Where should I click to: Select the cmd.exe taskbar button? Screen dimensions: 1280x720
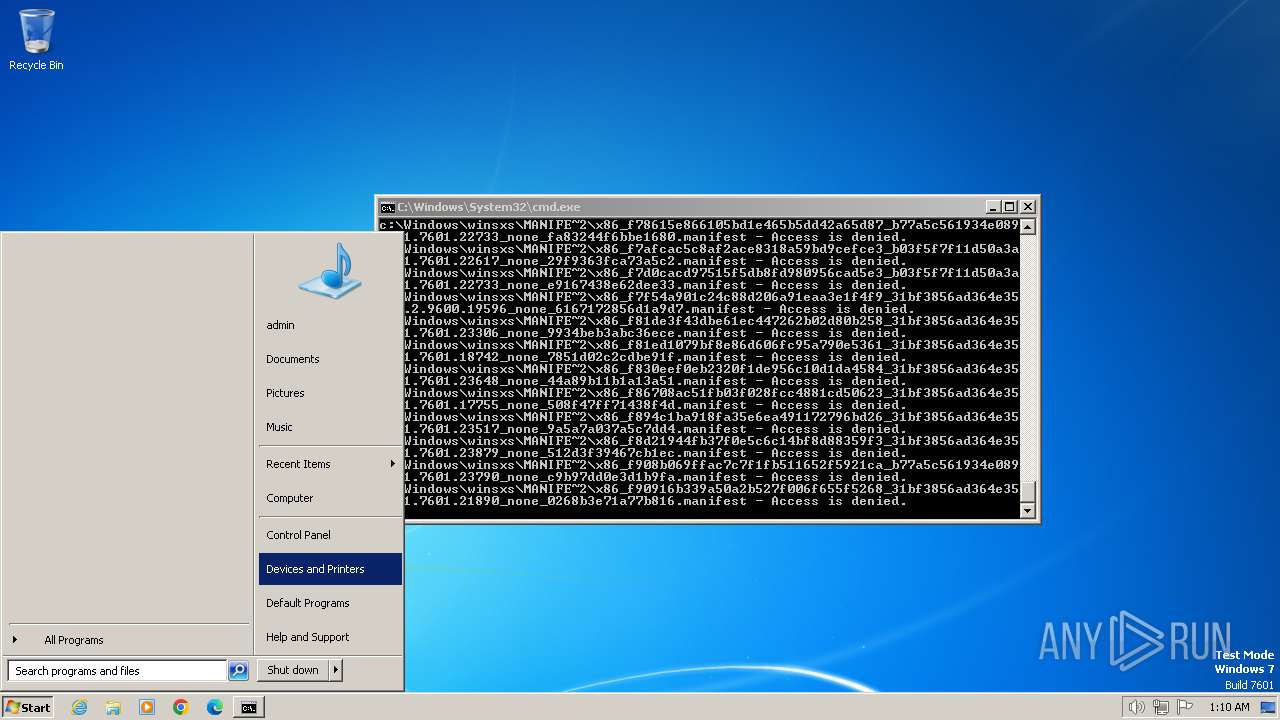[x=248, y=707]
